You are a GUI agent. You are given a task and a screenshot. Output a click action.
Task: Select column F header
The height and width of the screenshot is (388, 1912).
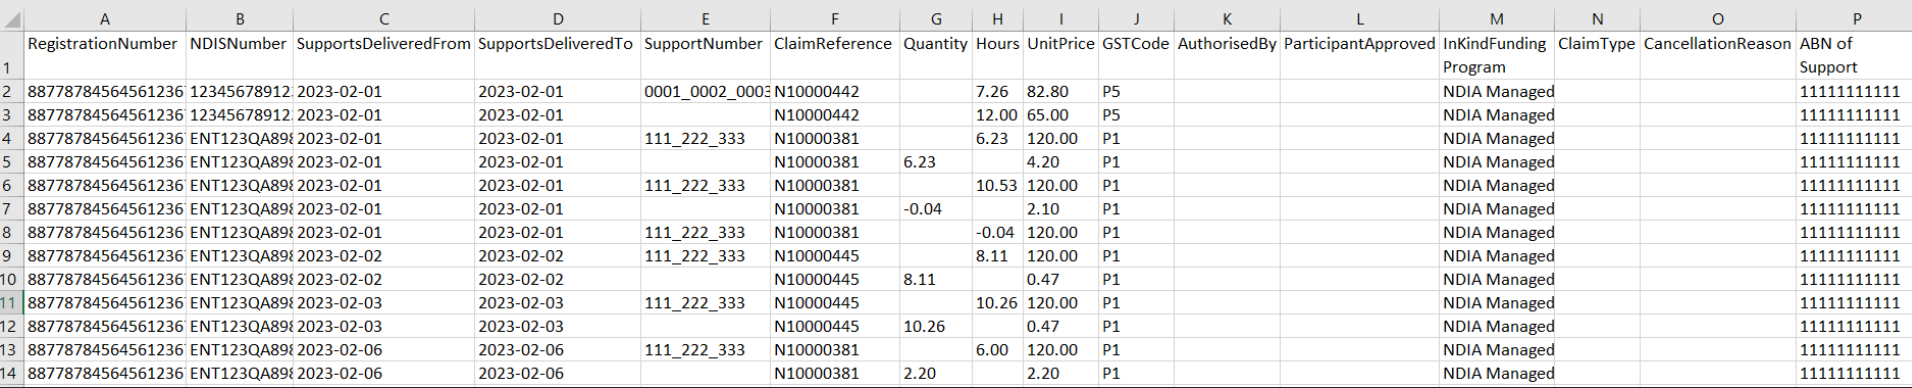coord(835,20)
